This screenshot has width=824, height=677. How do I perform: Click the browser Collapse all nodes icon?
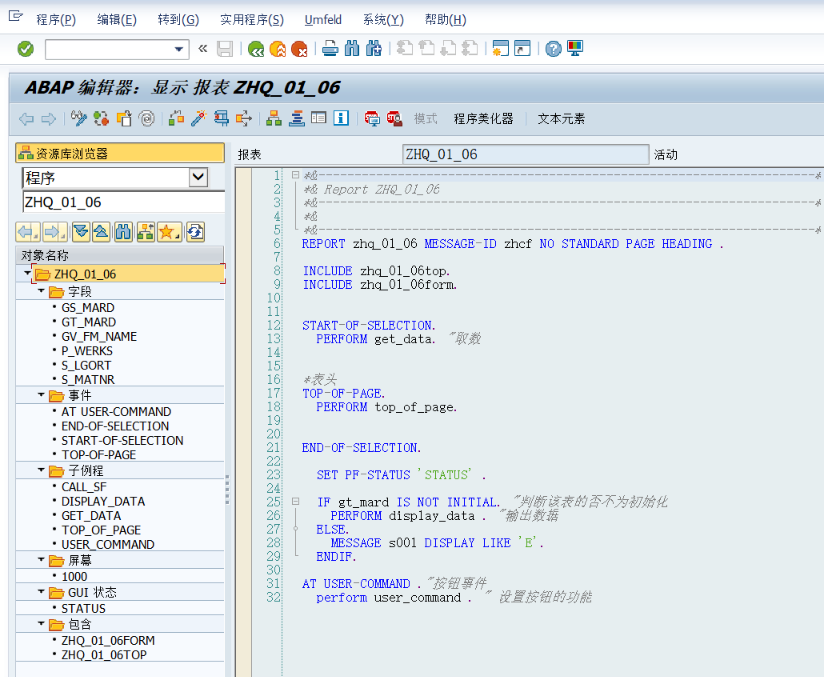[x=101, y=232]
